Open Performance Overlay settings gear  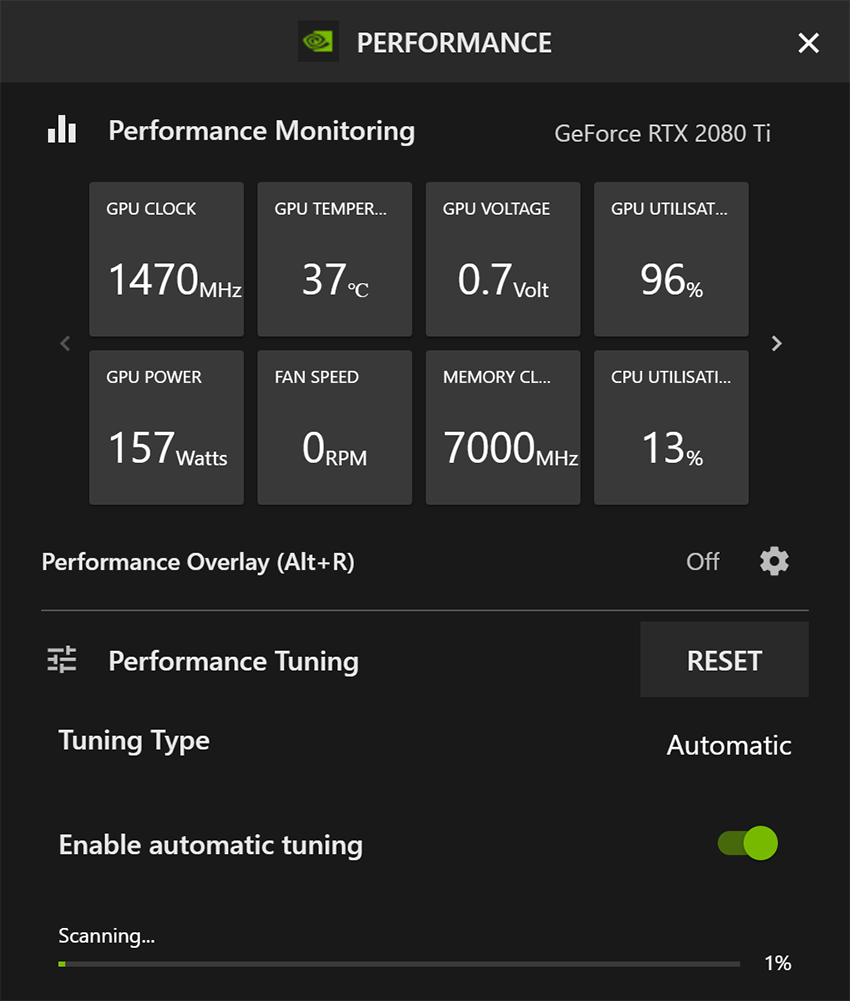pos(774,561)
